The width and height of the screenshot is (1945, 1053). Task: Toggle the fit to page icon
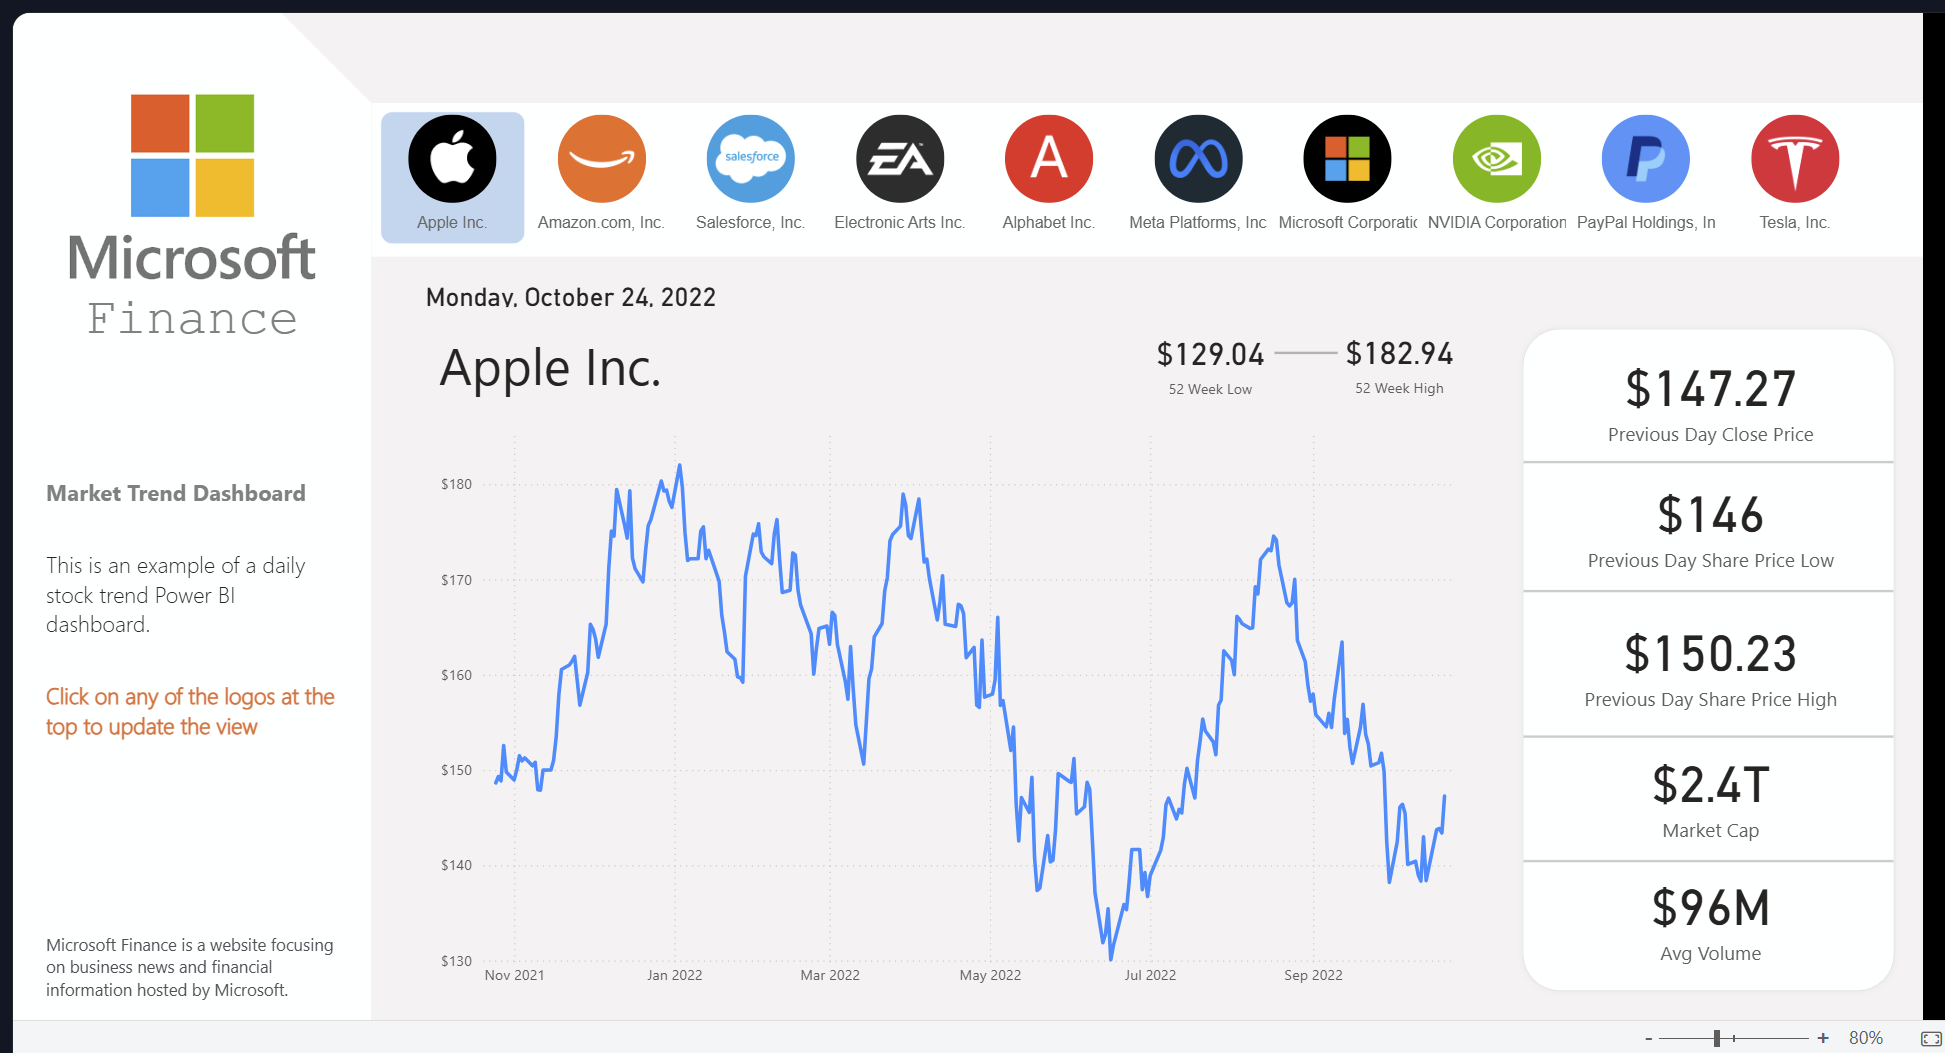point(1931,1038)
